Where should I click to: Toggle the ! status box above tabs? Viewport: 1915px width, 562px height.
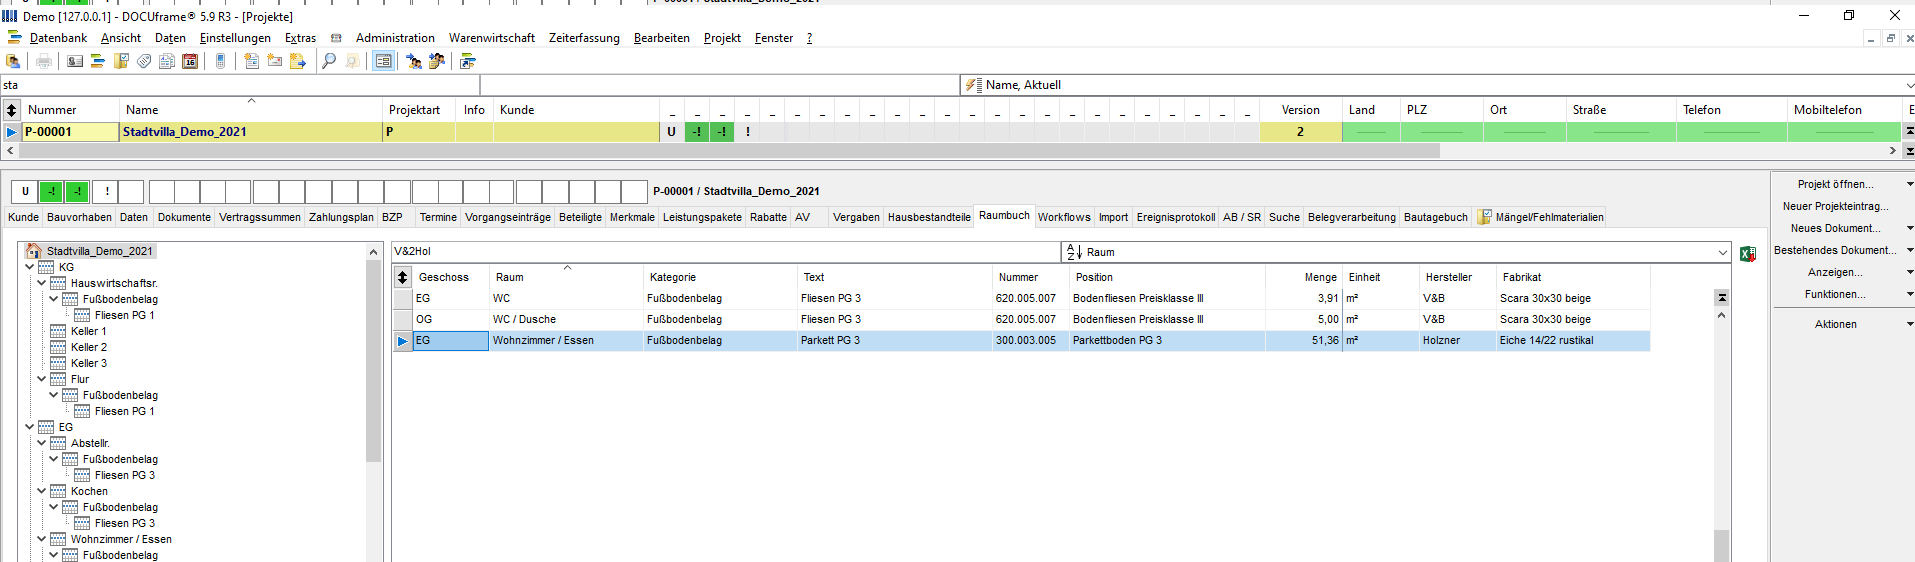click(x=106, y=191)
